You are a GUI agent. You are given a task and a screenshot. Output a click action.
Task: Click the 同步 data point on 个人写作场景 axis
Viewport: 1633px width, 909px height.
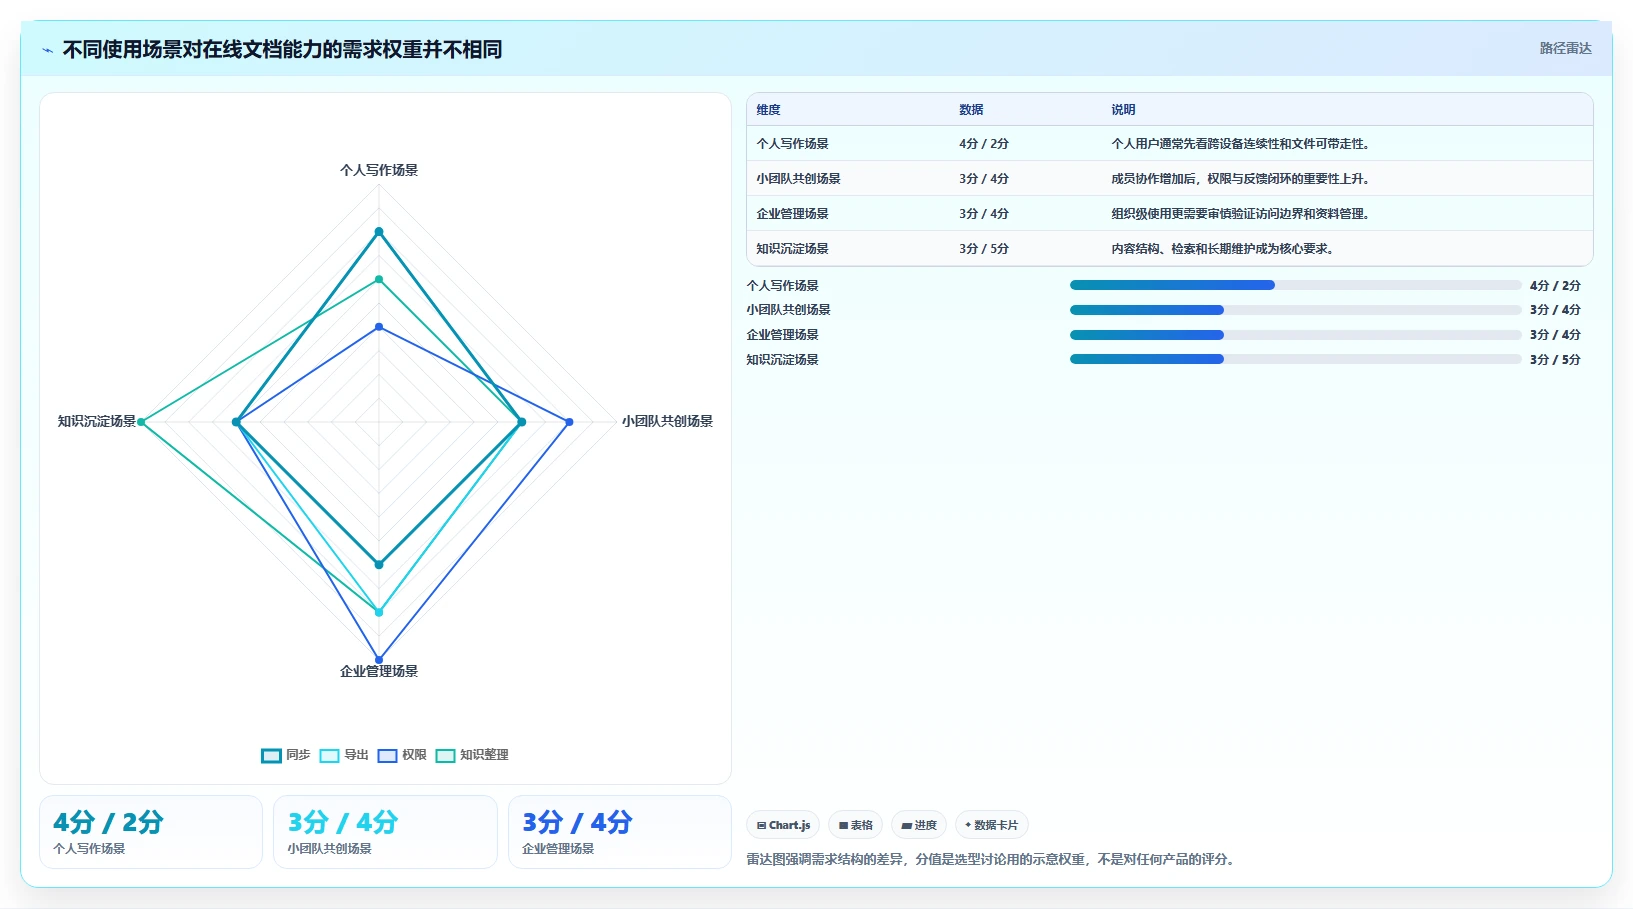tap(379, 232)
